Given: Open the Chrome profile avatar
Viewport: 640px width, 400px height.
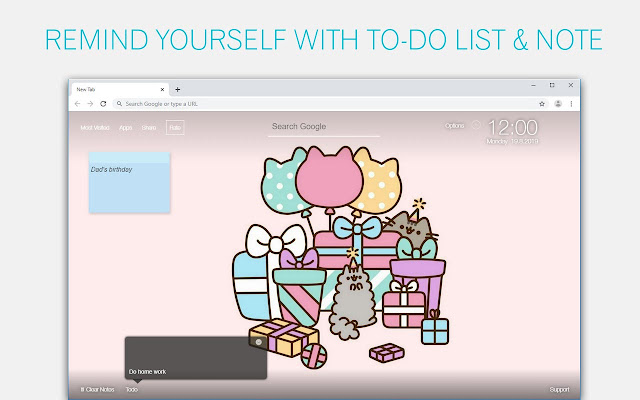Looking at the screenshot, I should (x=558, y=104).
